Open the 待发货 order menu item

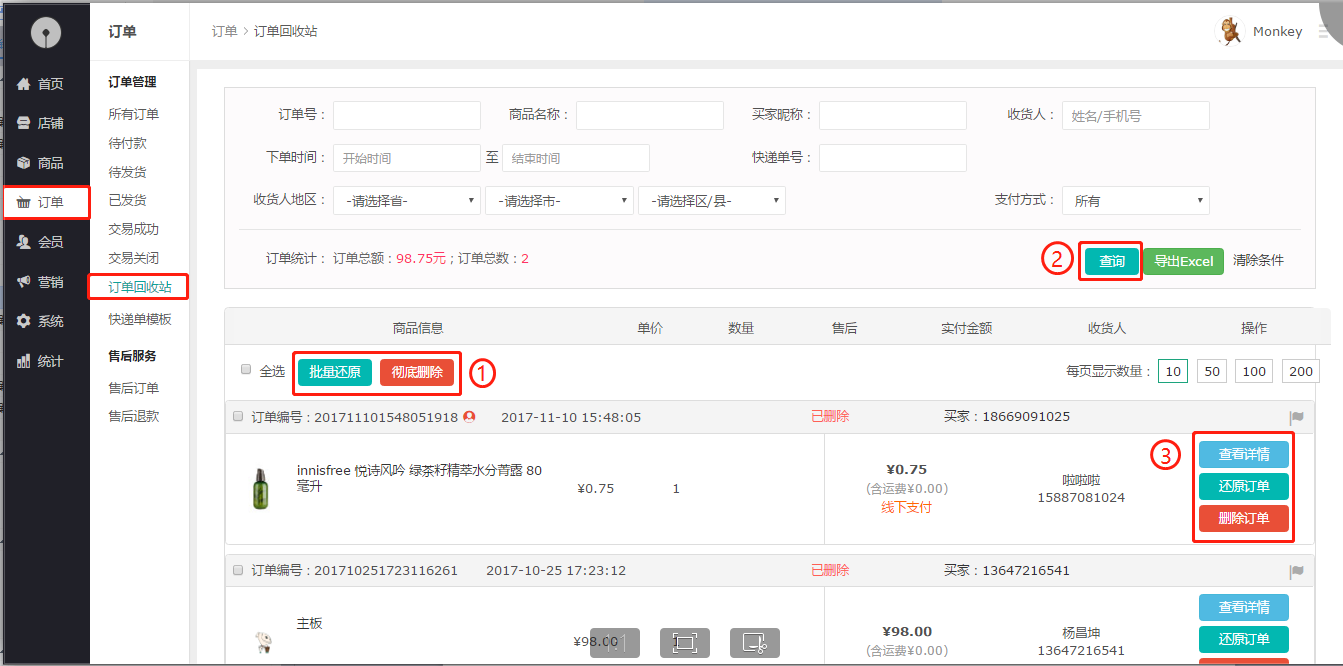127,172
